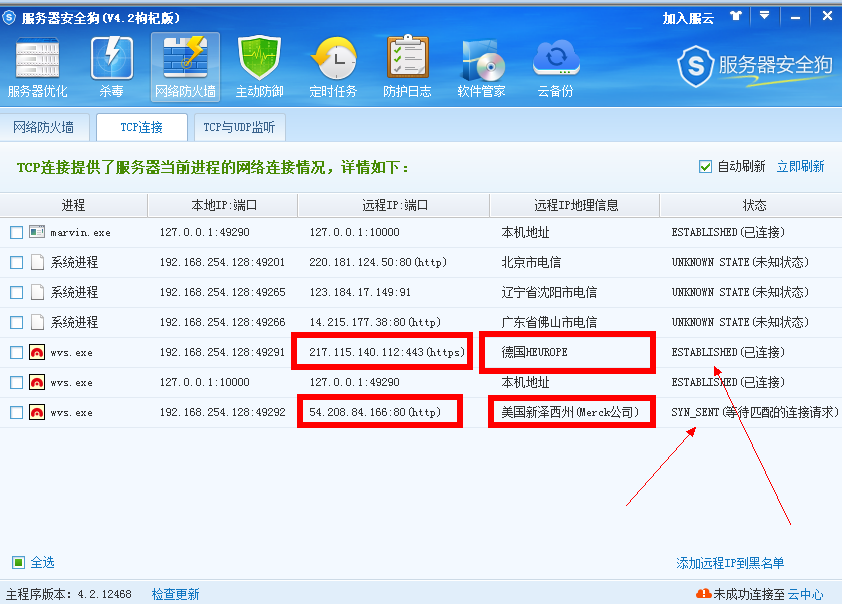The height and width of the screenshot is (604, 842).
Task: Click wvs.exe icon for 127.0.0.1:10000 row
Action: point(37,382)
